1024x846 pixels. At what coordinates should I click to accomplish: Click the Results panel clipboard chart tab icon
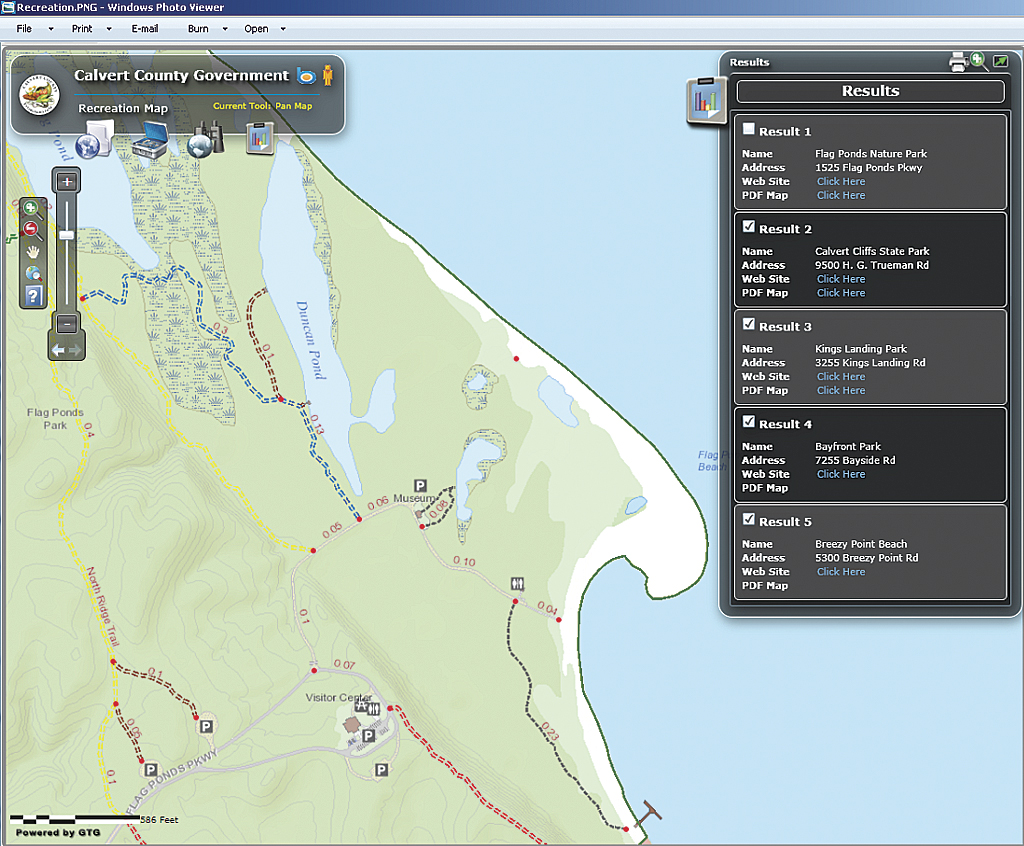pyautogui.click(x=706, y=100)
